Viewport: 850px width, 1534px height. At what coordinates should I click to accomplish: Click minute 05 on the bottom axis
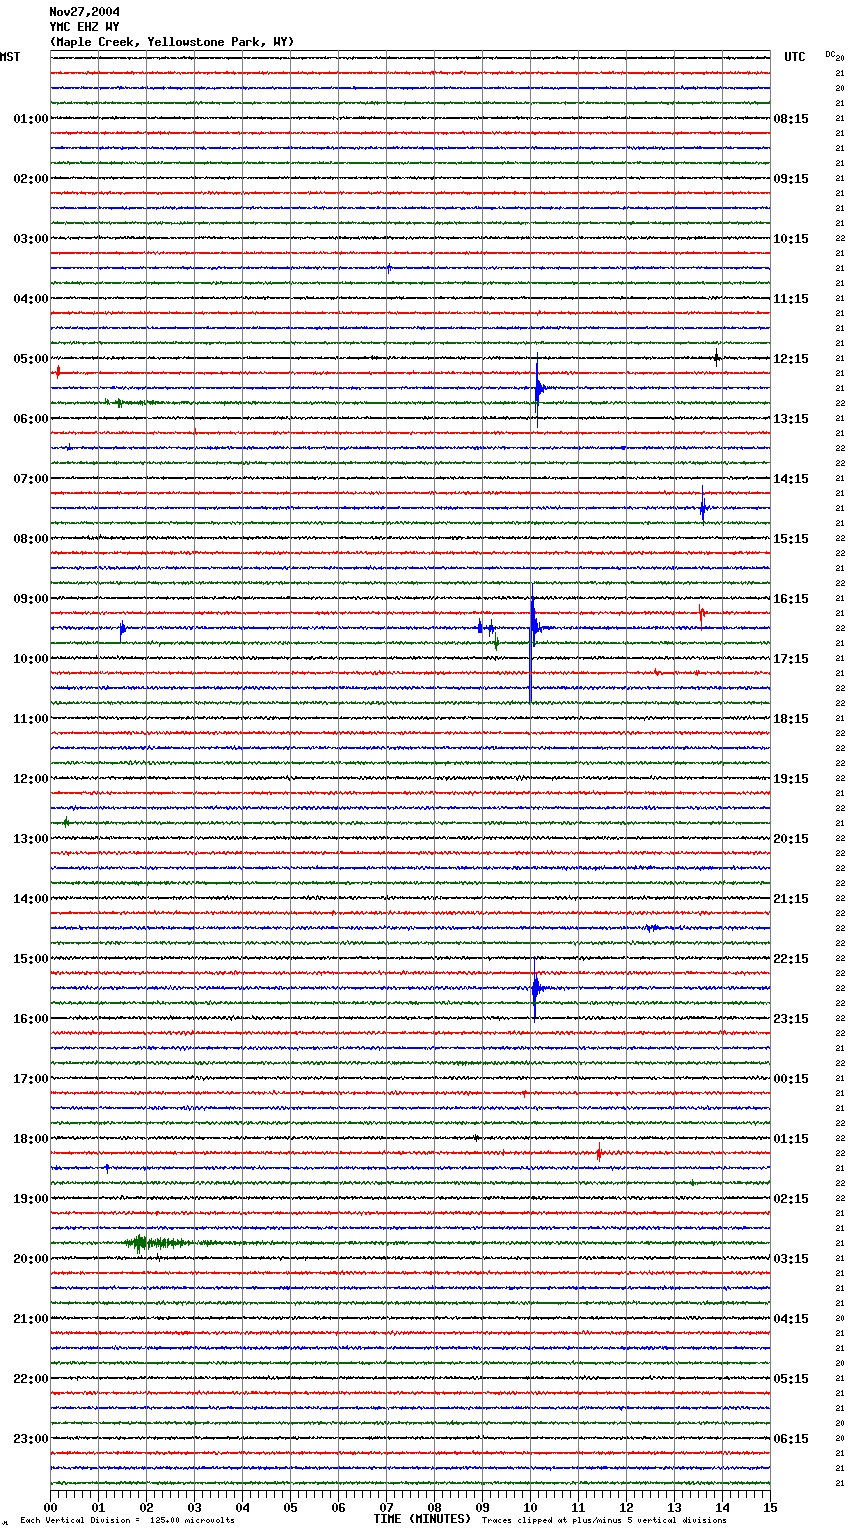[x=290, y=1507]
